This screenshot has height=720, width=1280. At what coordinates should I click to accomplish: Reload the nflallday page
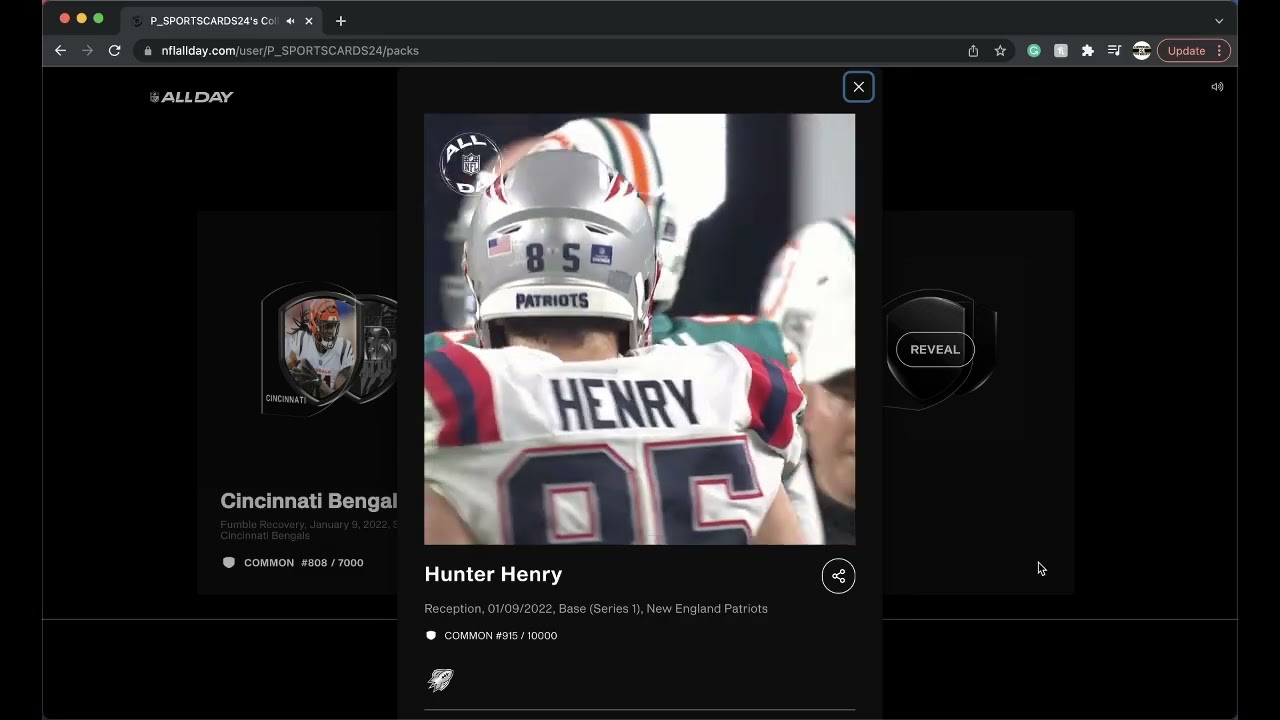[114, 50]
